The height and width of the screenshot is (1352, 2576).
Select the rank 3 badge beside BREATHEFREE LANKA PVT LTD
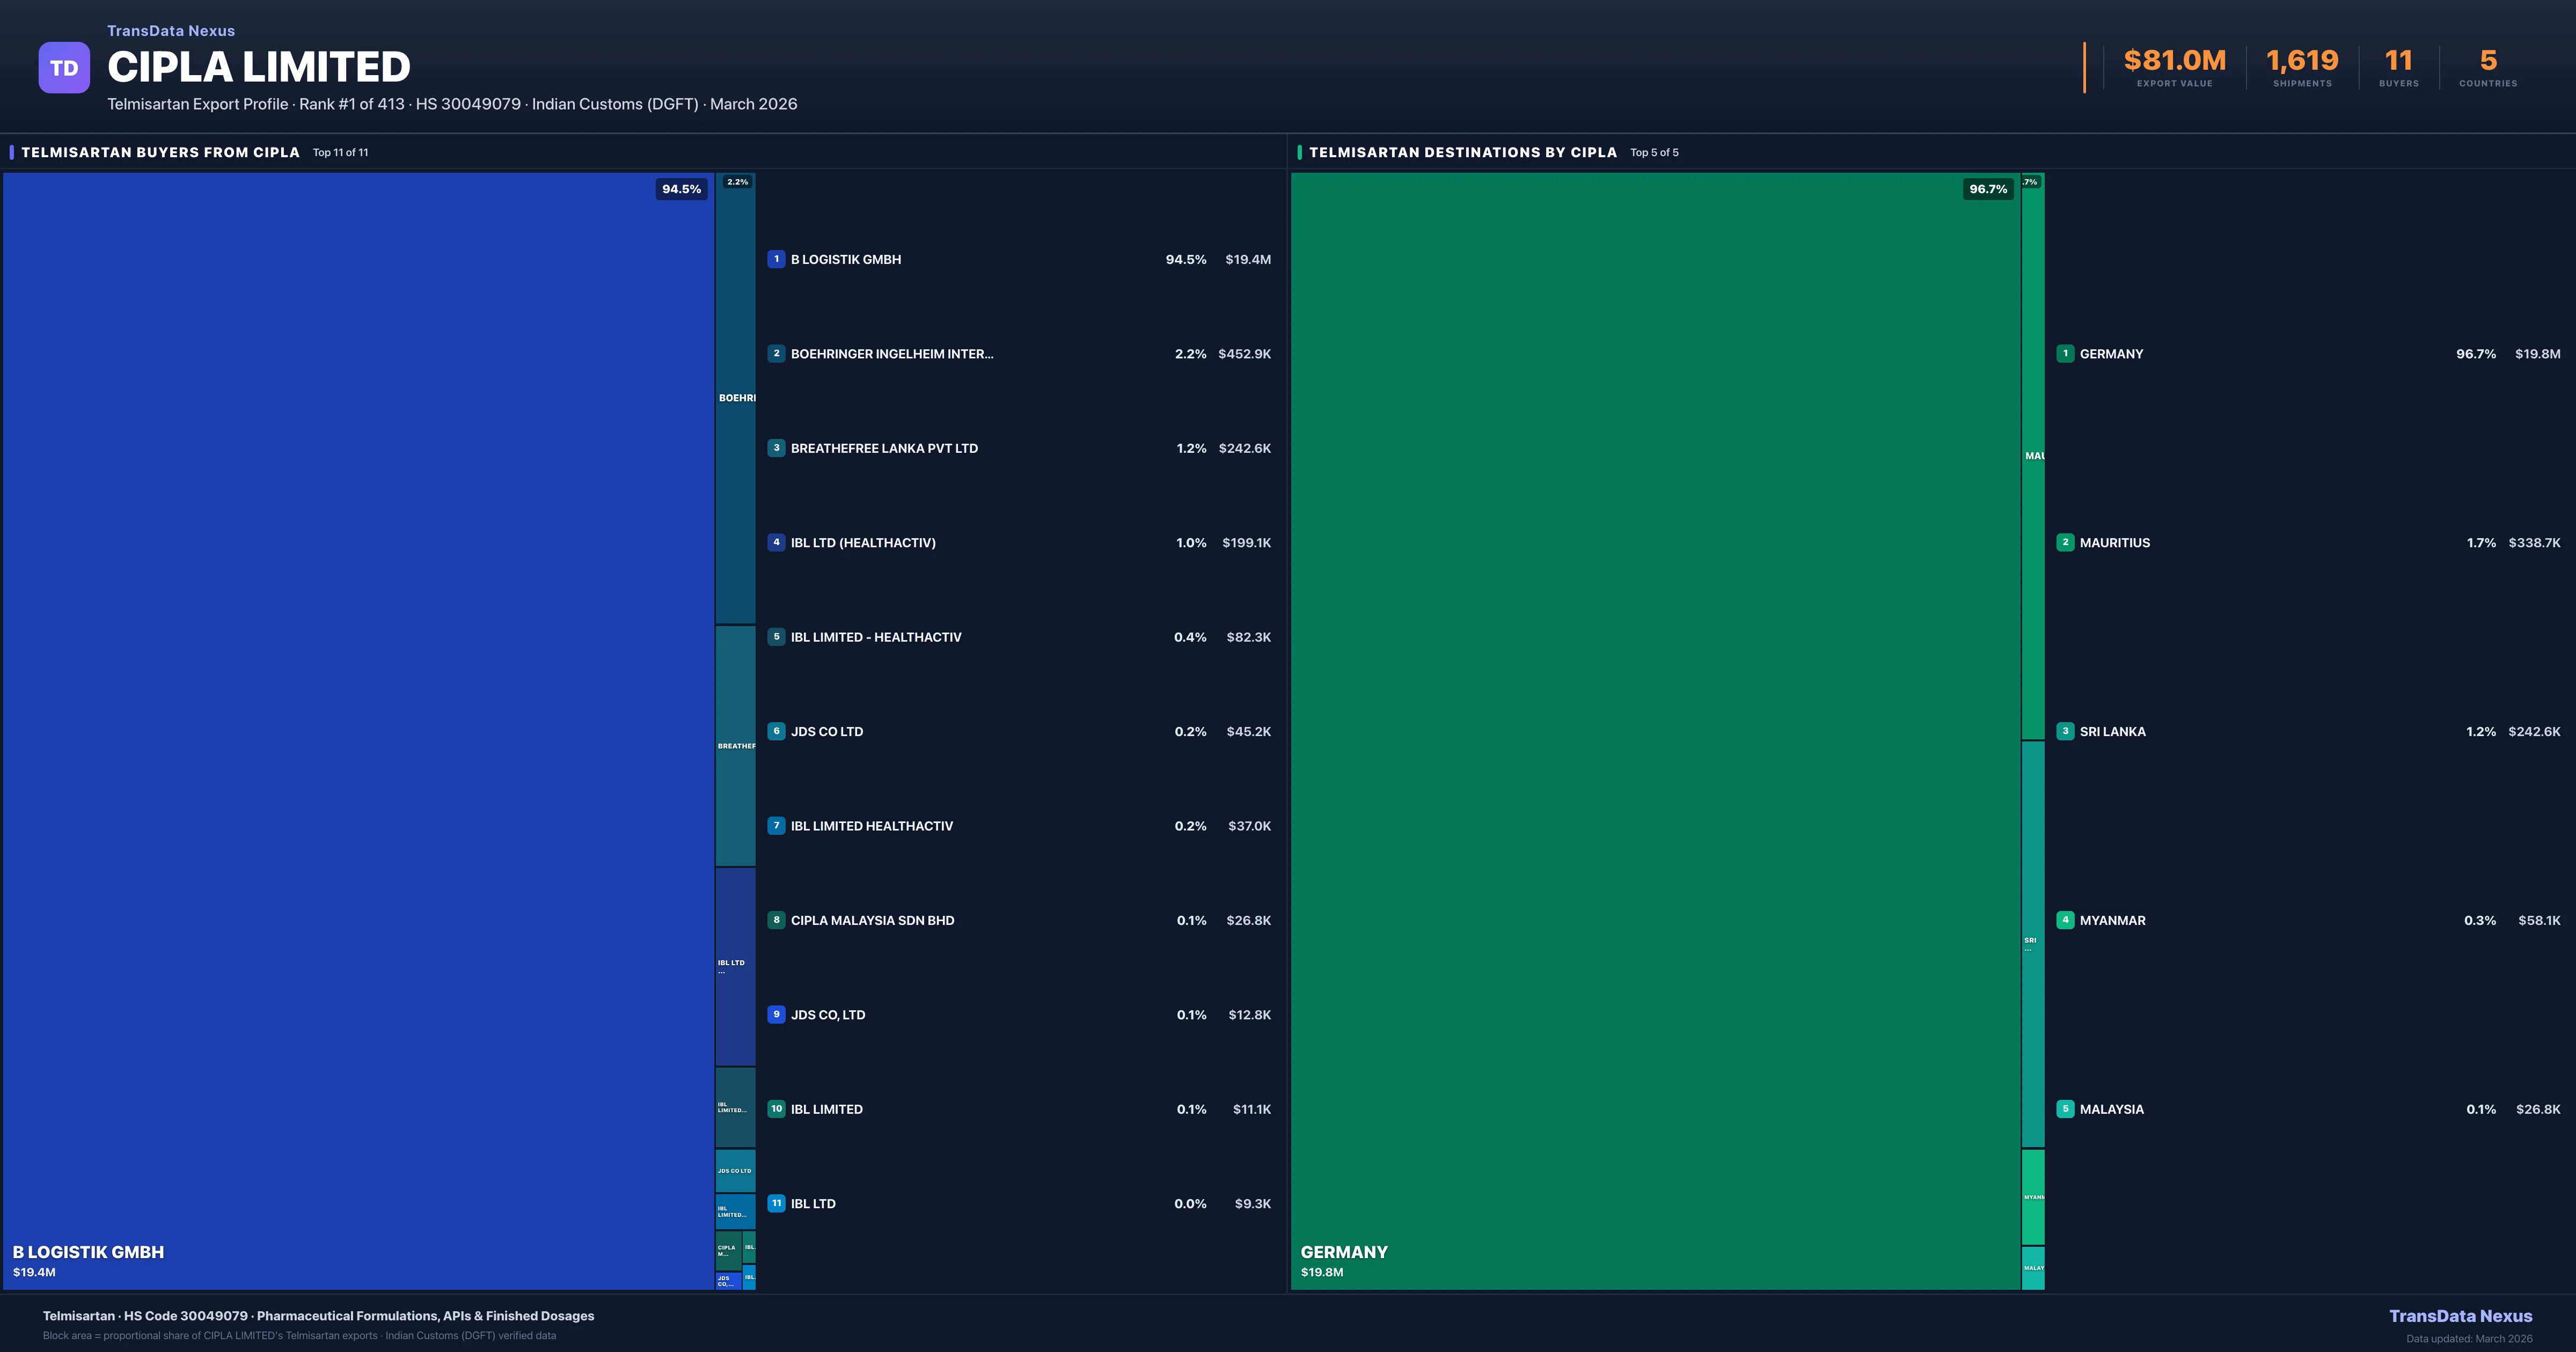tap(777, 448)
